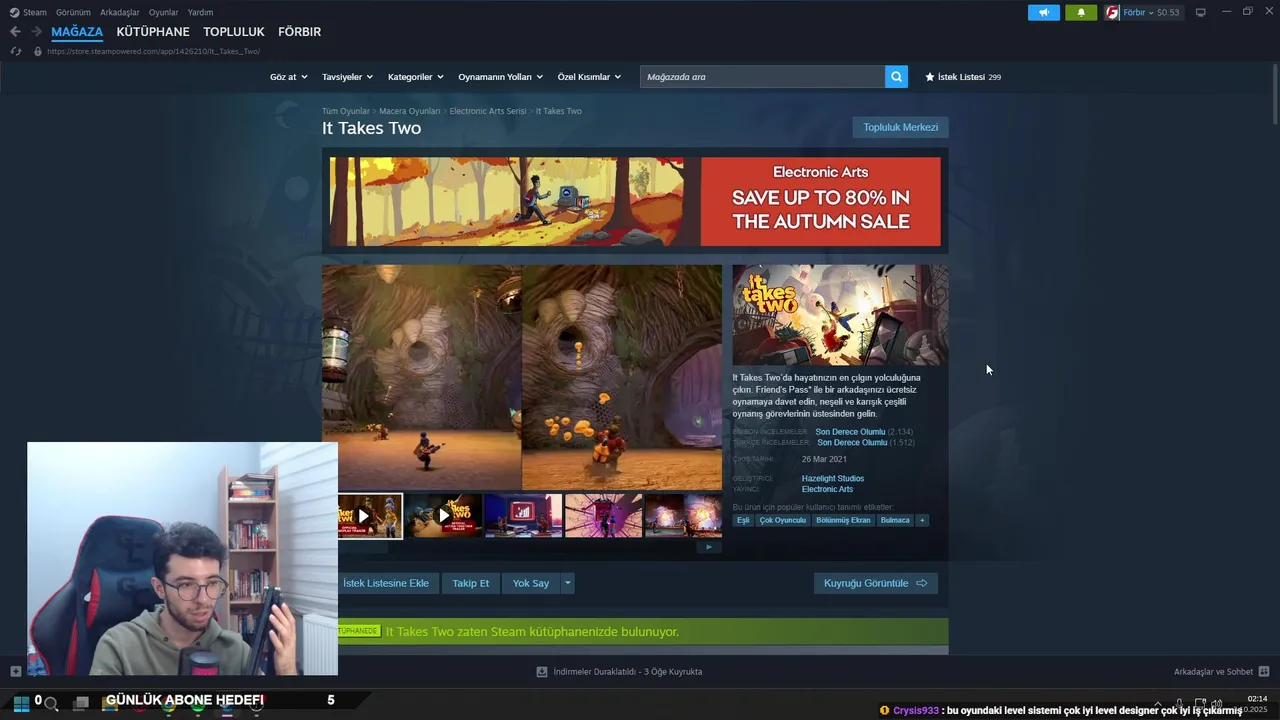Switch to the TOPLULUK tab
This screenshot has width=1280, height=720.
tap(234, 32)
